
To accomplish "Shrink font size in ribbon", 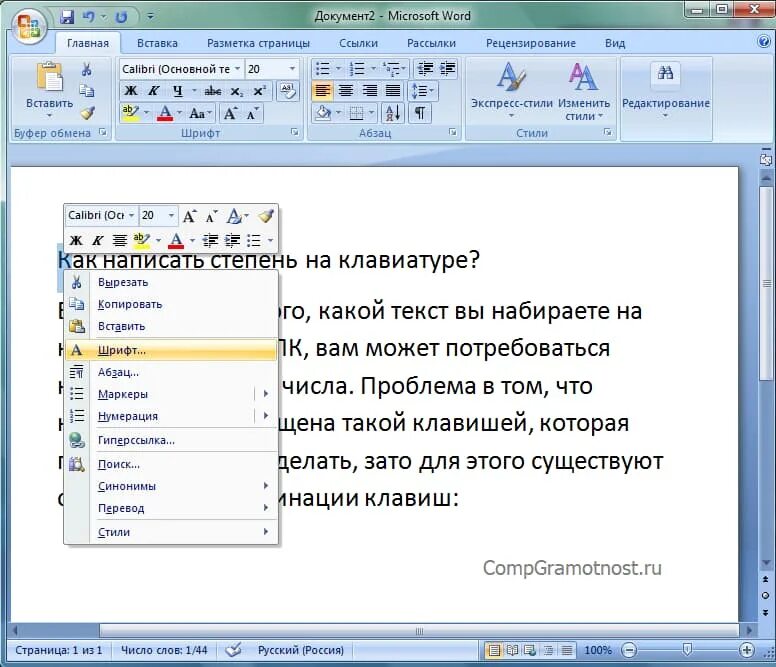I will click(252, 114).
